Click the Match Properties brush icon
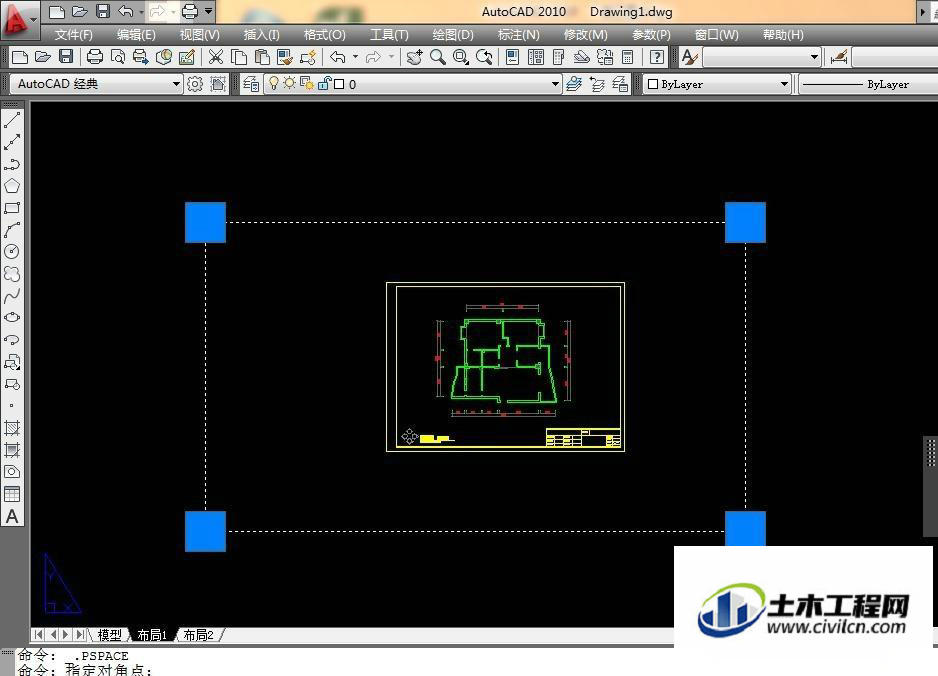 pos(285,57)
